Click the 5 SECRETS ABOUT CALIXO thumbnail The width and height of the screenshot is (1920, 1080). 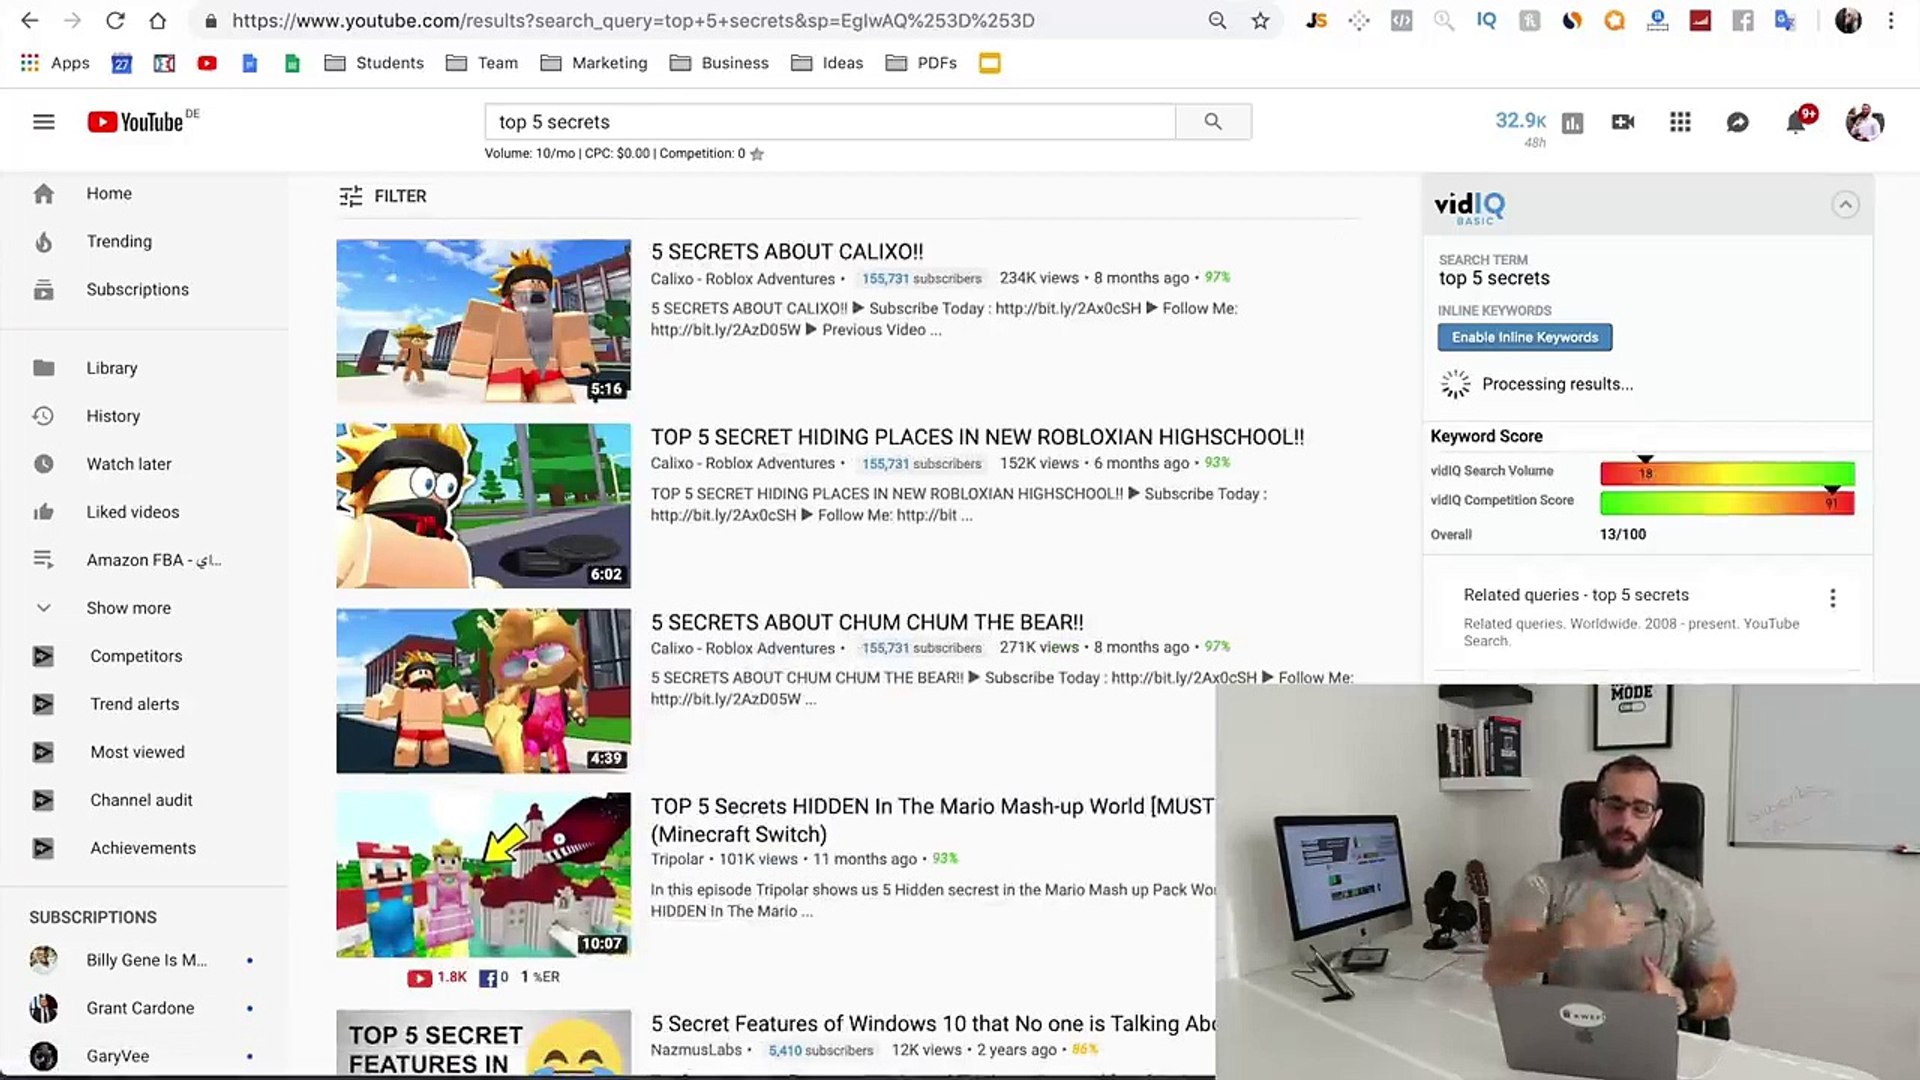point(483,320)
